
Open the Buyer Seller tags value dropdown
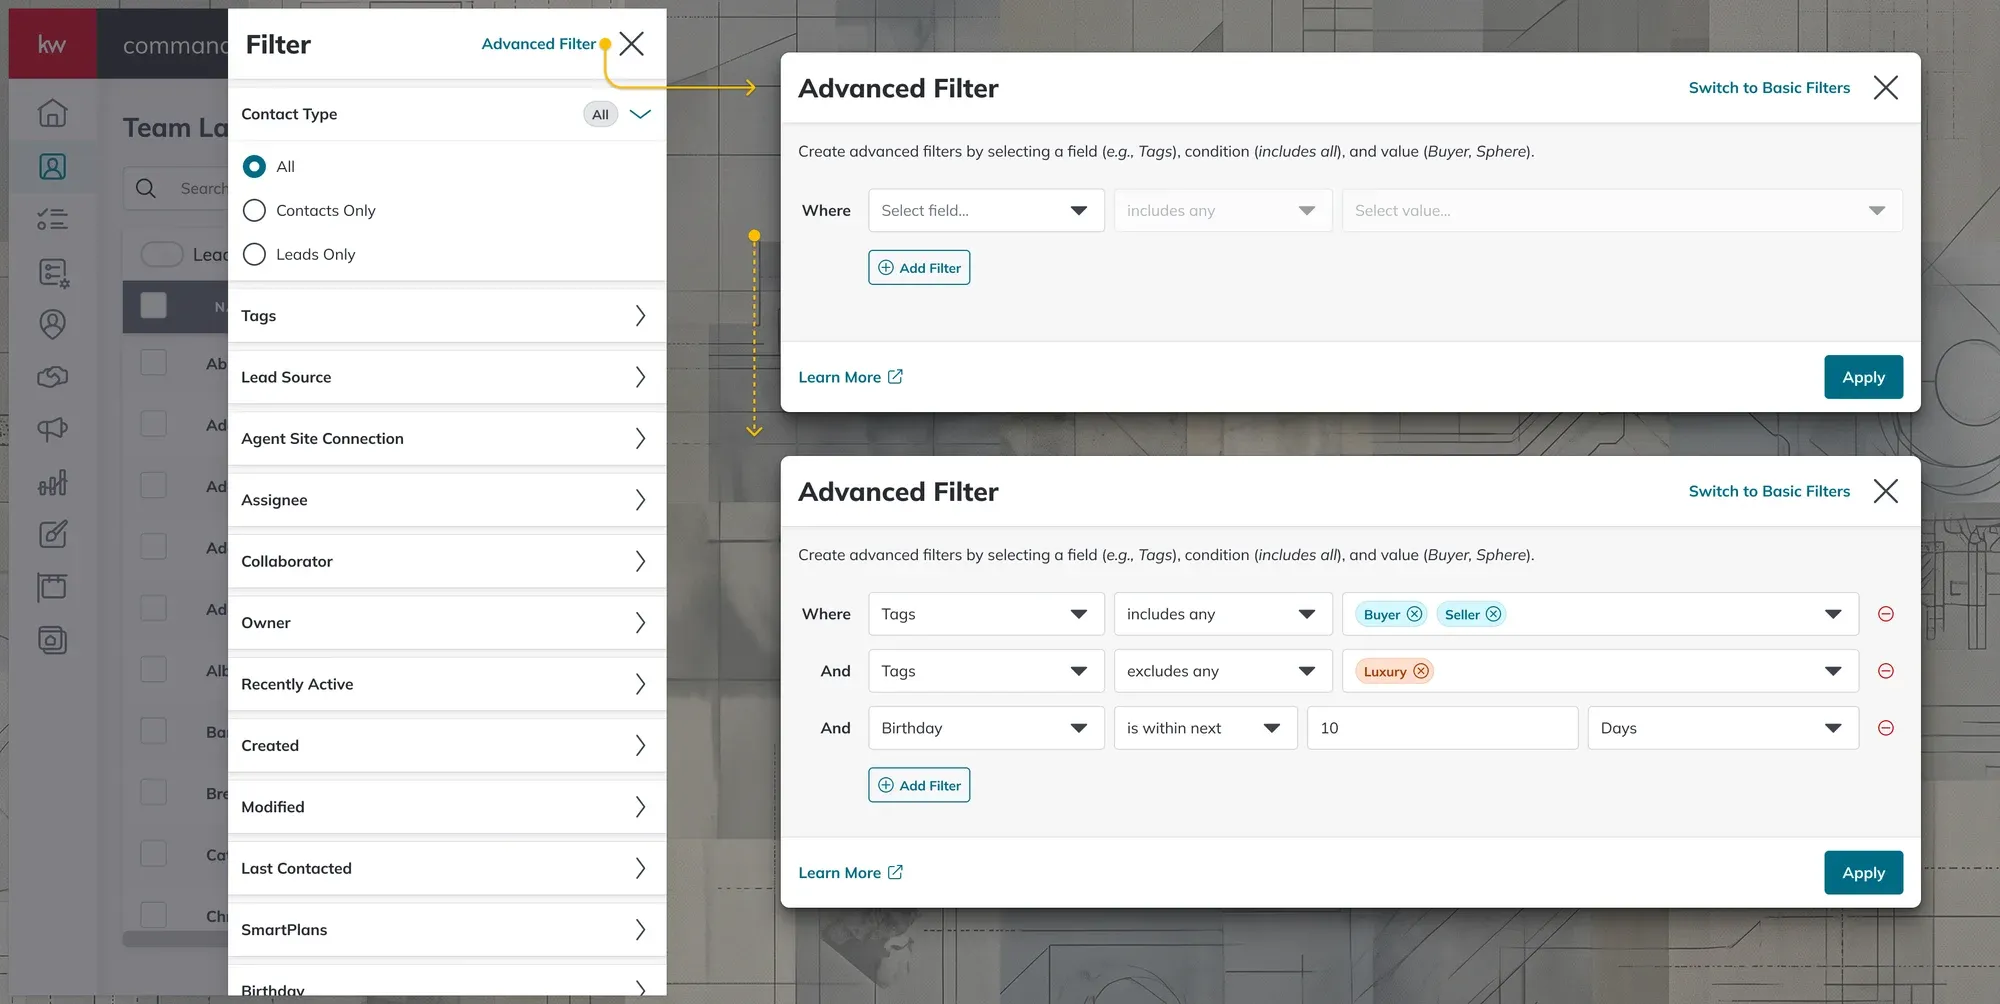point(1600,614)
